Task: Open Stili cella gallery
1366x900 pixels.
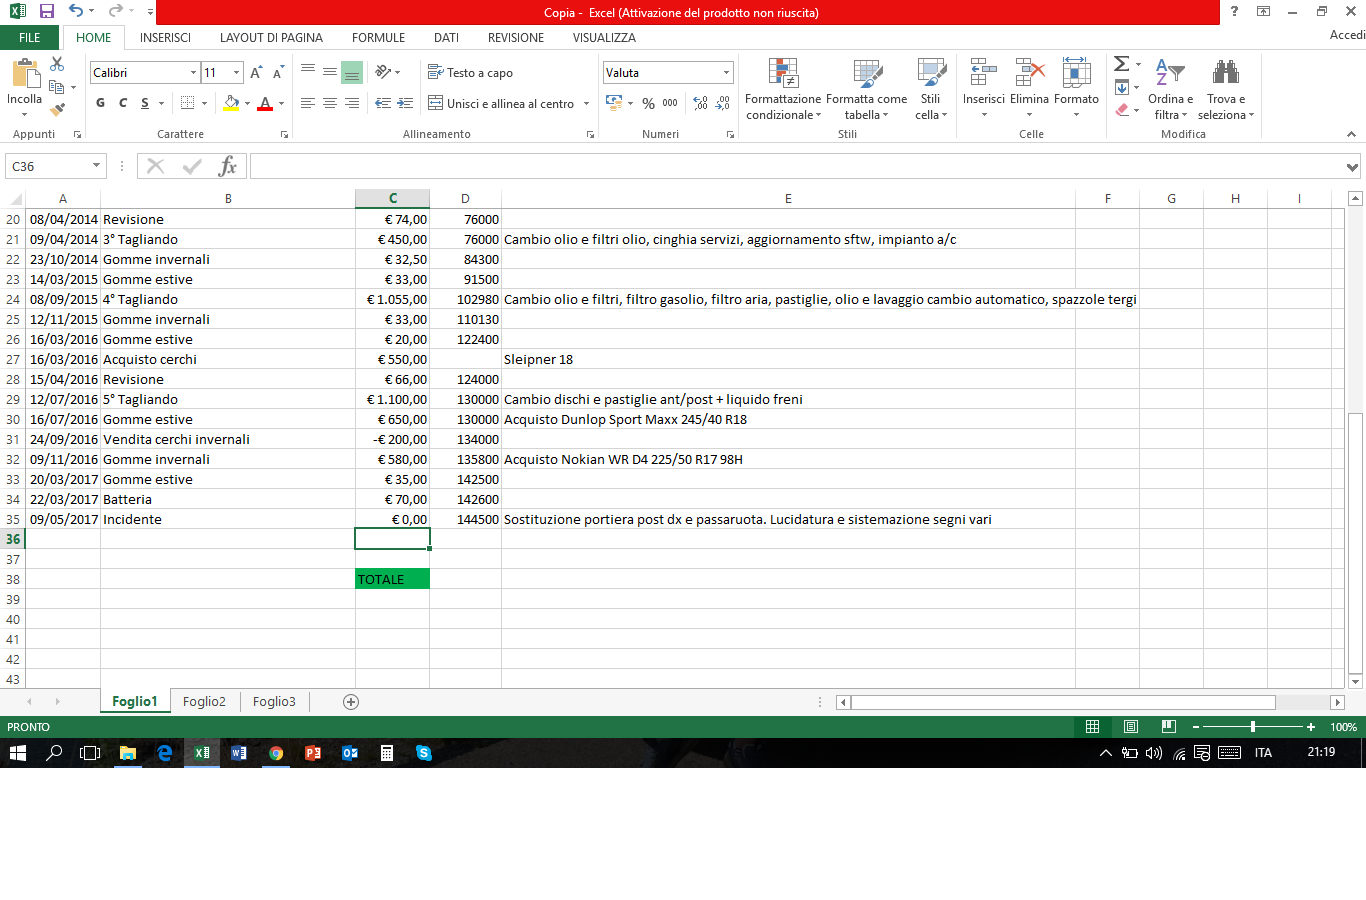Action: pyautogui.click(x=931, y=90)
